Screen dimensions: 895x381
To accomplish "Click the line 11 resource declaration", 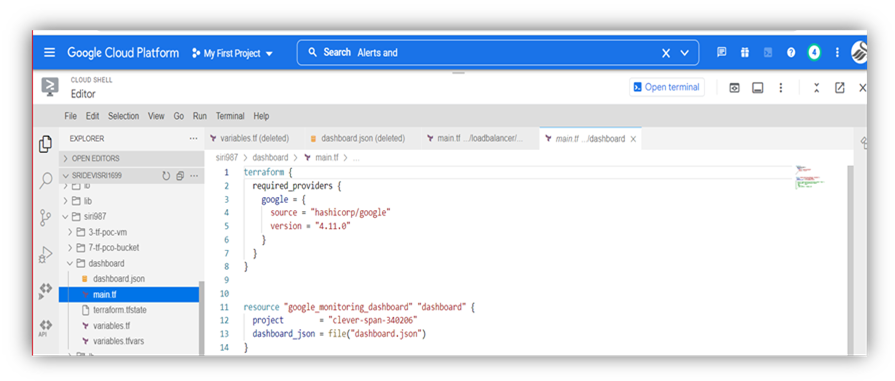I will point(360,307).
